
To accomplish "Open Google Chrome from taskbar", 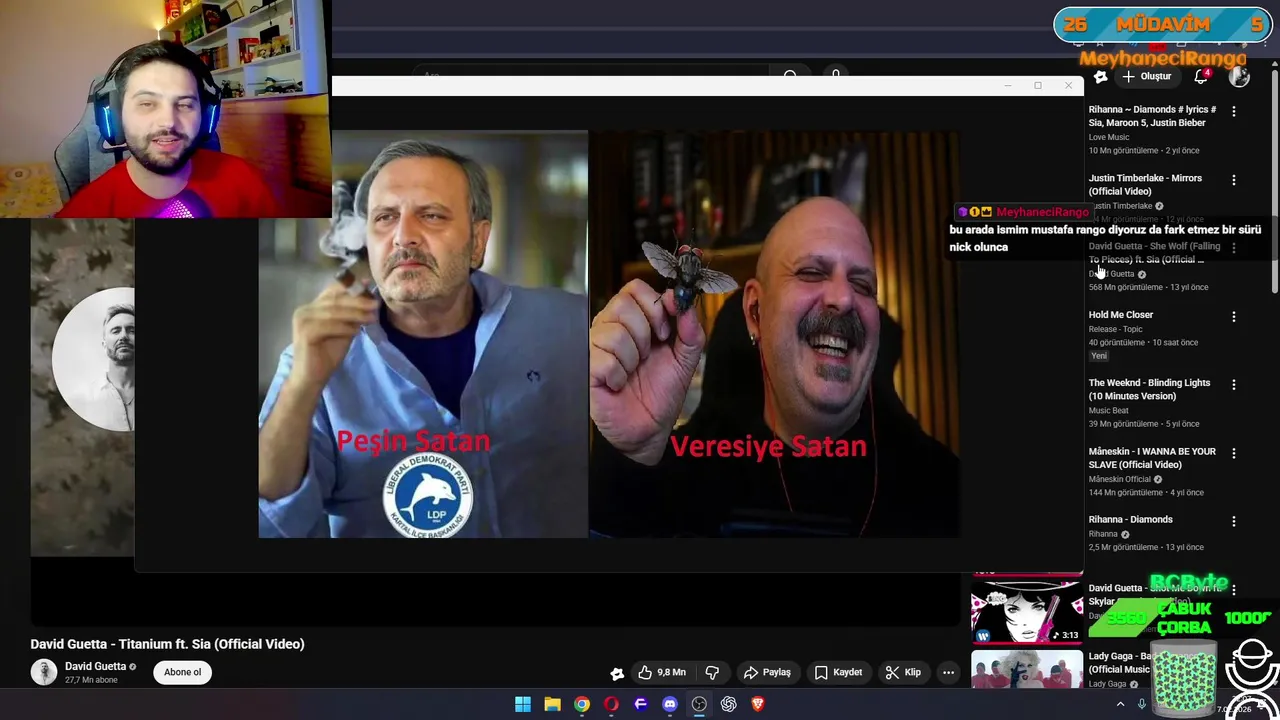I will (582, 704).
